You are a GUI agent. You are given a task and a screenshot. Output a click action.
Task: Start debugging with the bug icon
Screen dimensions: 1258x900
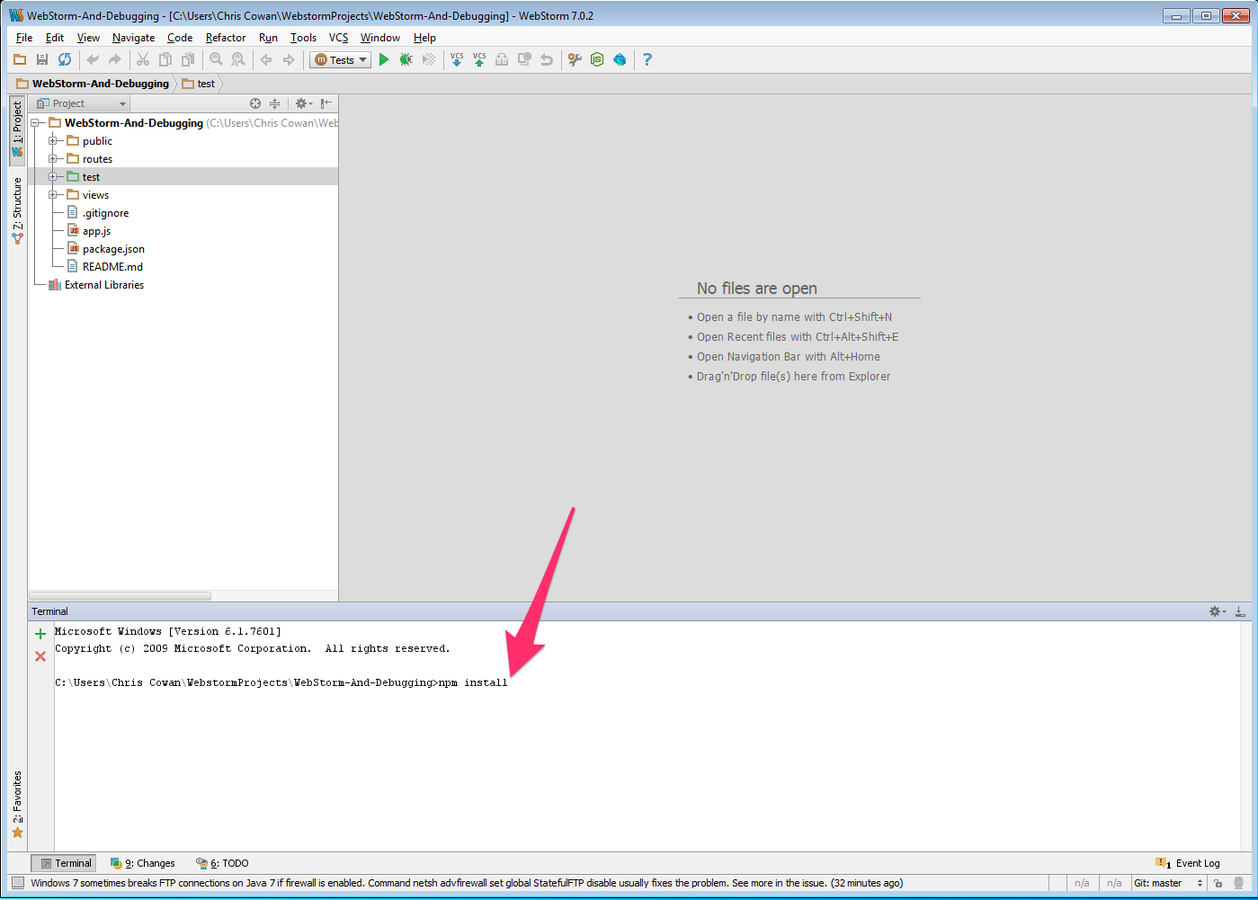(406, 60)
